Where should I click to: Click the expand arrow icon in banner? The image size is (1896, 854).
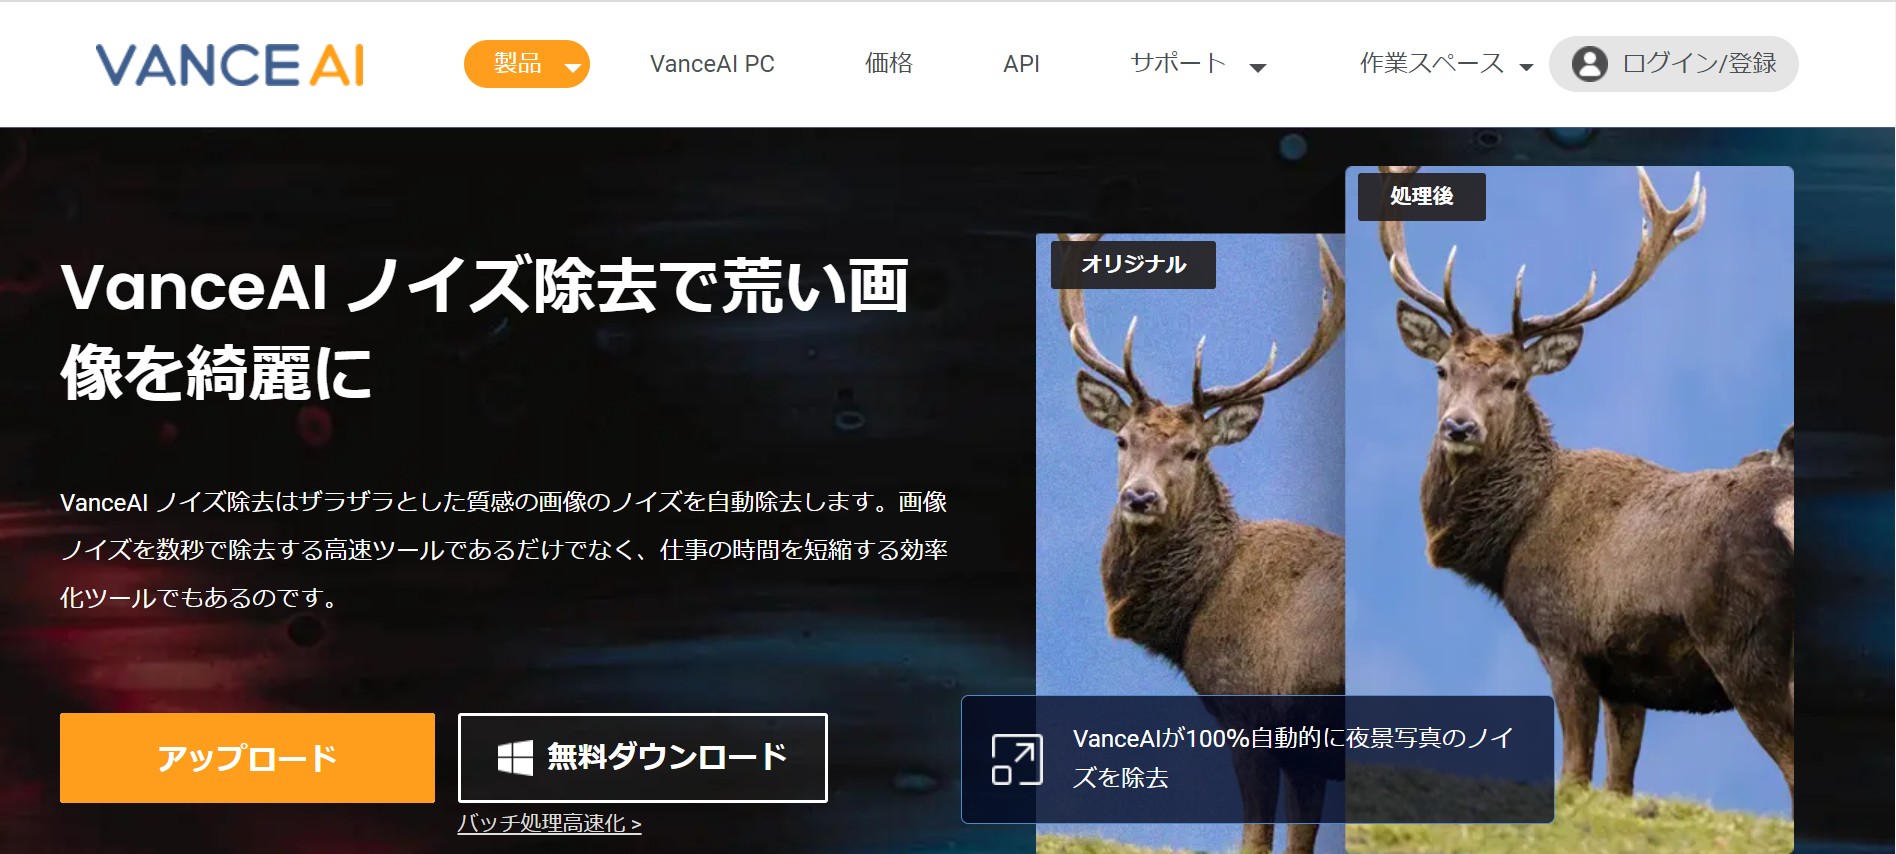[x=1016, y=759]
